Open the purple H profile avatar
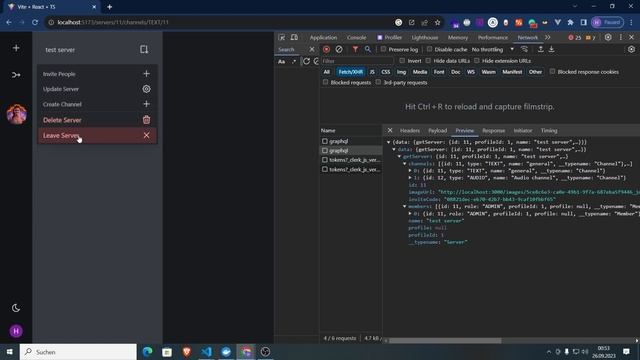Viewport: 640px width, 360px height. (x=16, y=331)
